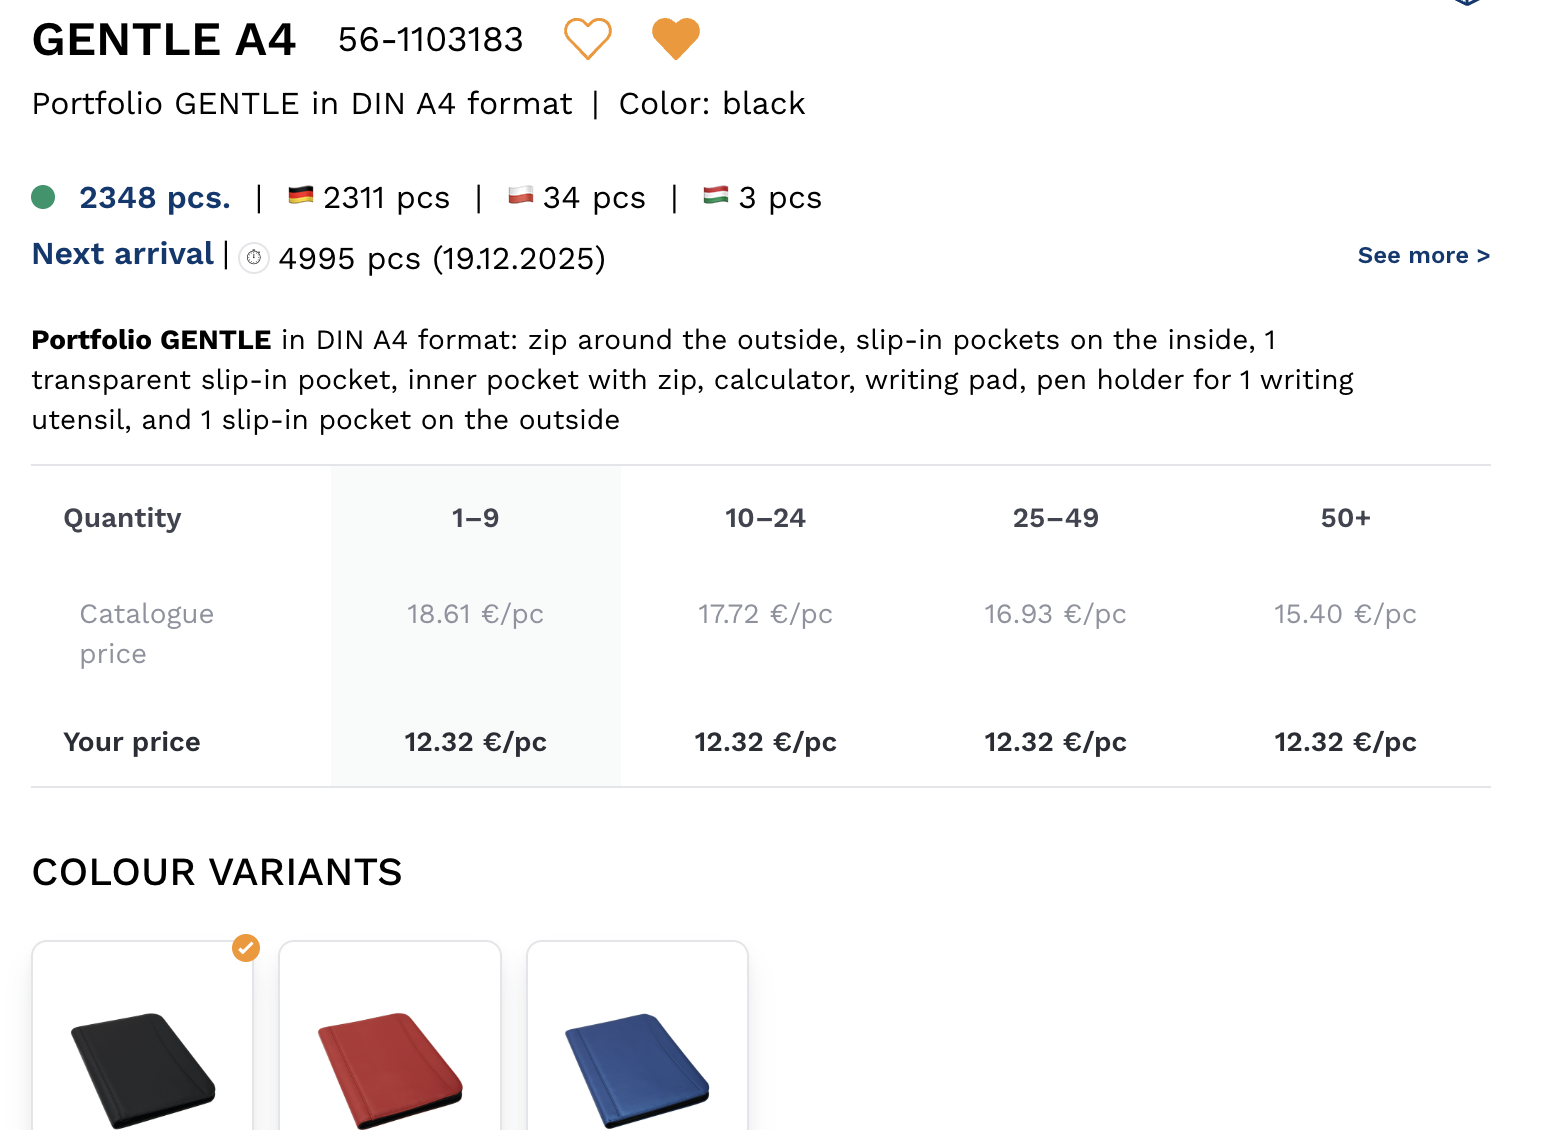Click the 12.32 €/pc price for 50+

tap(1345, 742)
